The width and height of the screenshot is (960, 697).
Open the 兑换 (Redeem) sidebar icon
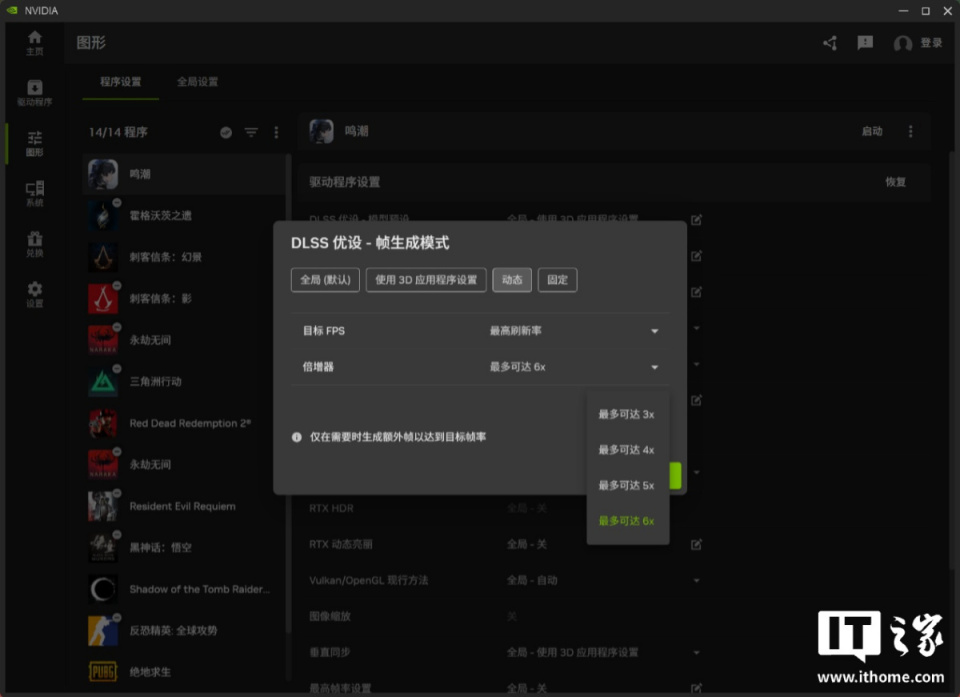[x=33, y=243]
